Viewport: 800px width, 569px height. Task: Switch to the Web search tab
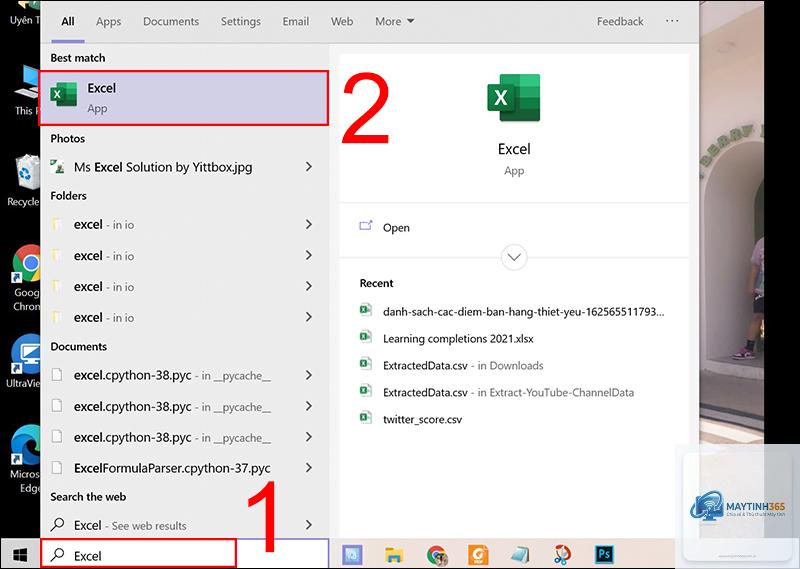[x=342, y=21]
